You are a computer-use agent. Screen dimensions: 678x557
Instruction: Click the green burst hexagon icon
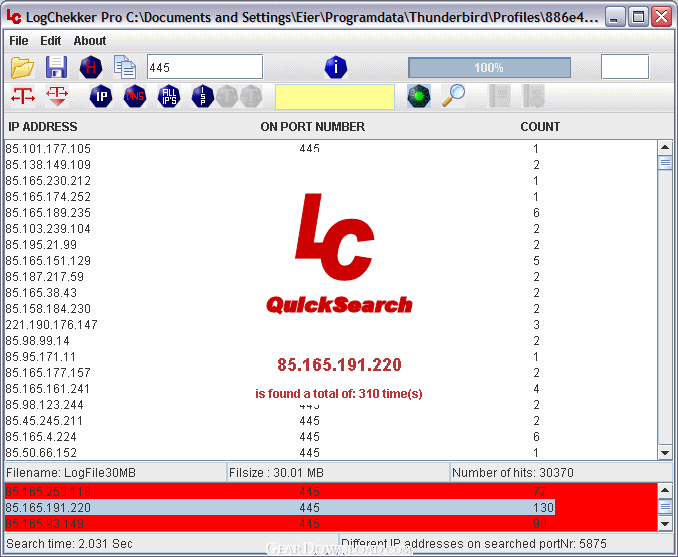pos(419,96)
